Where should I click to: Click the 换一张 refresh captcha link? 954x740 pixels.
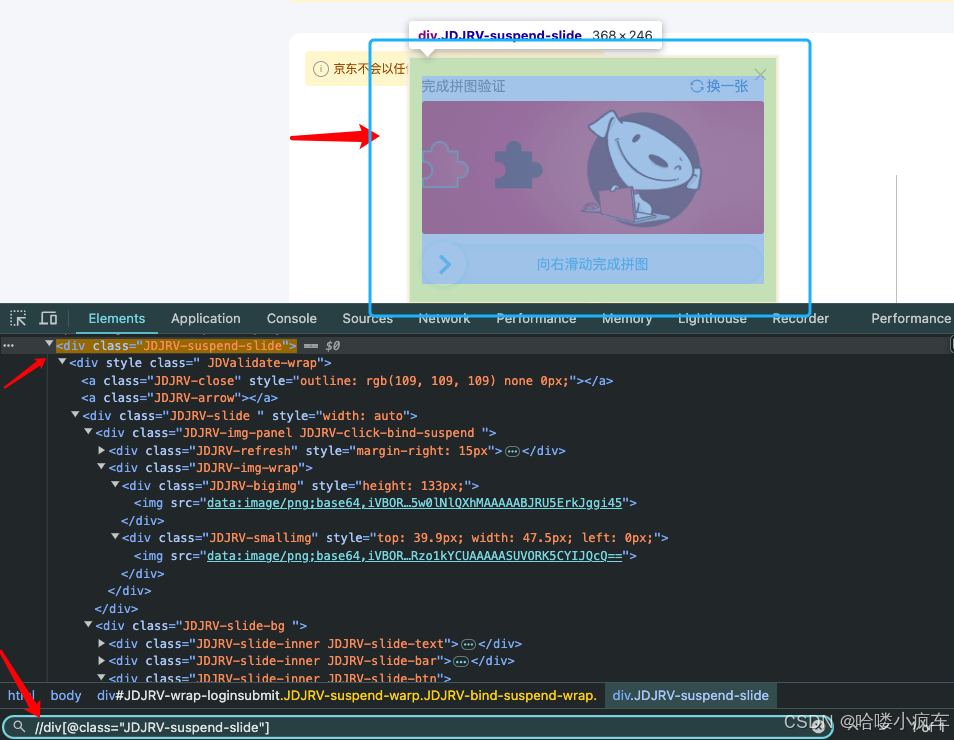pyautogui.click(x=719, y=86)
